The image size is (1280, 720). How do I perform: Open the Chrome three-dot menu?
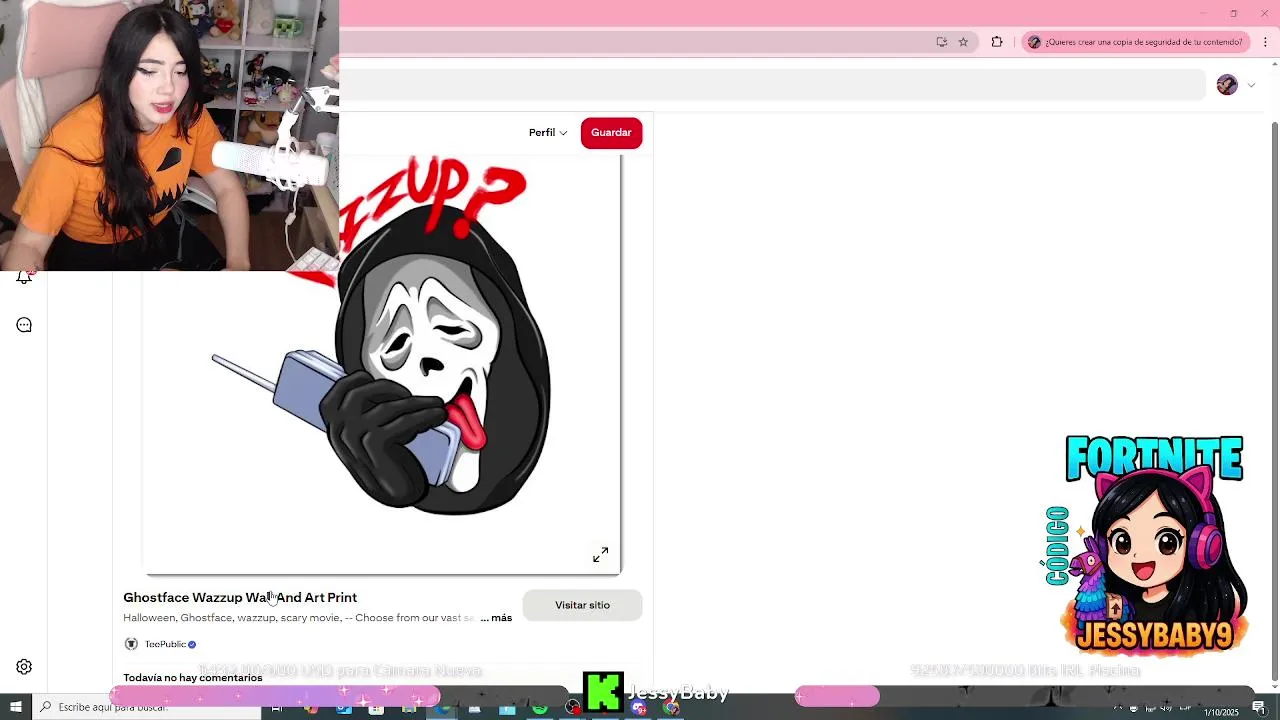[1265, 42]
